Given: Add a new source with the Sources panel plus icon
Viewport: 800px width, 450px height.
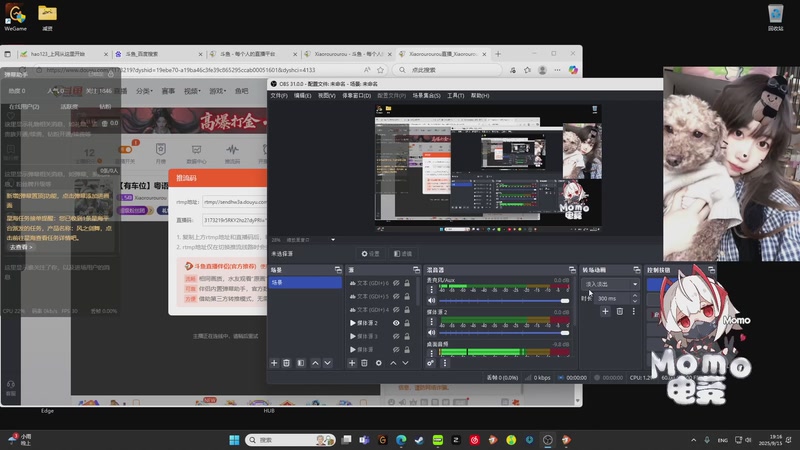Looking at the screenshot, I should pos(352,363).
